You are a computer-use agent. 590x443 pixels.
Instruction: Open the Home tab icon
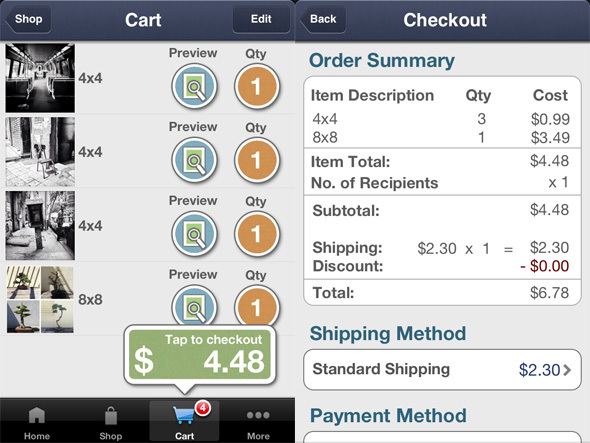pyautogui.click(x=36, y=416)
